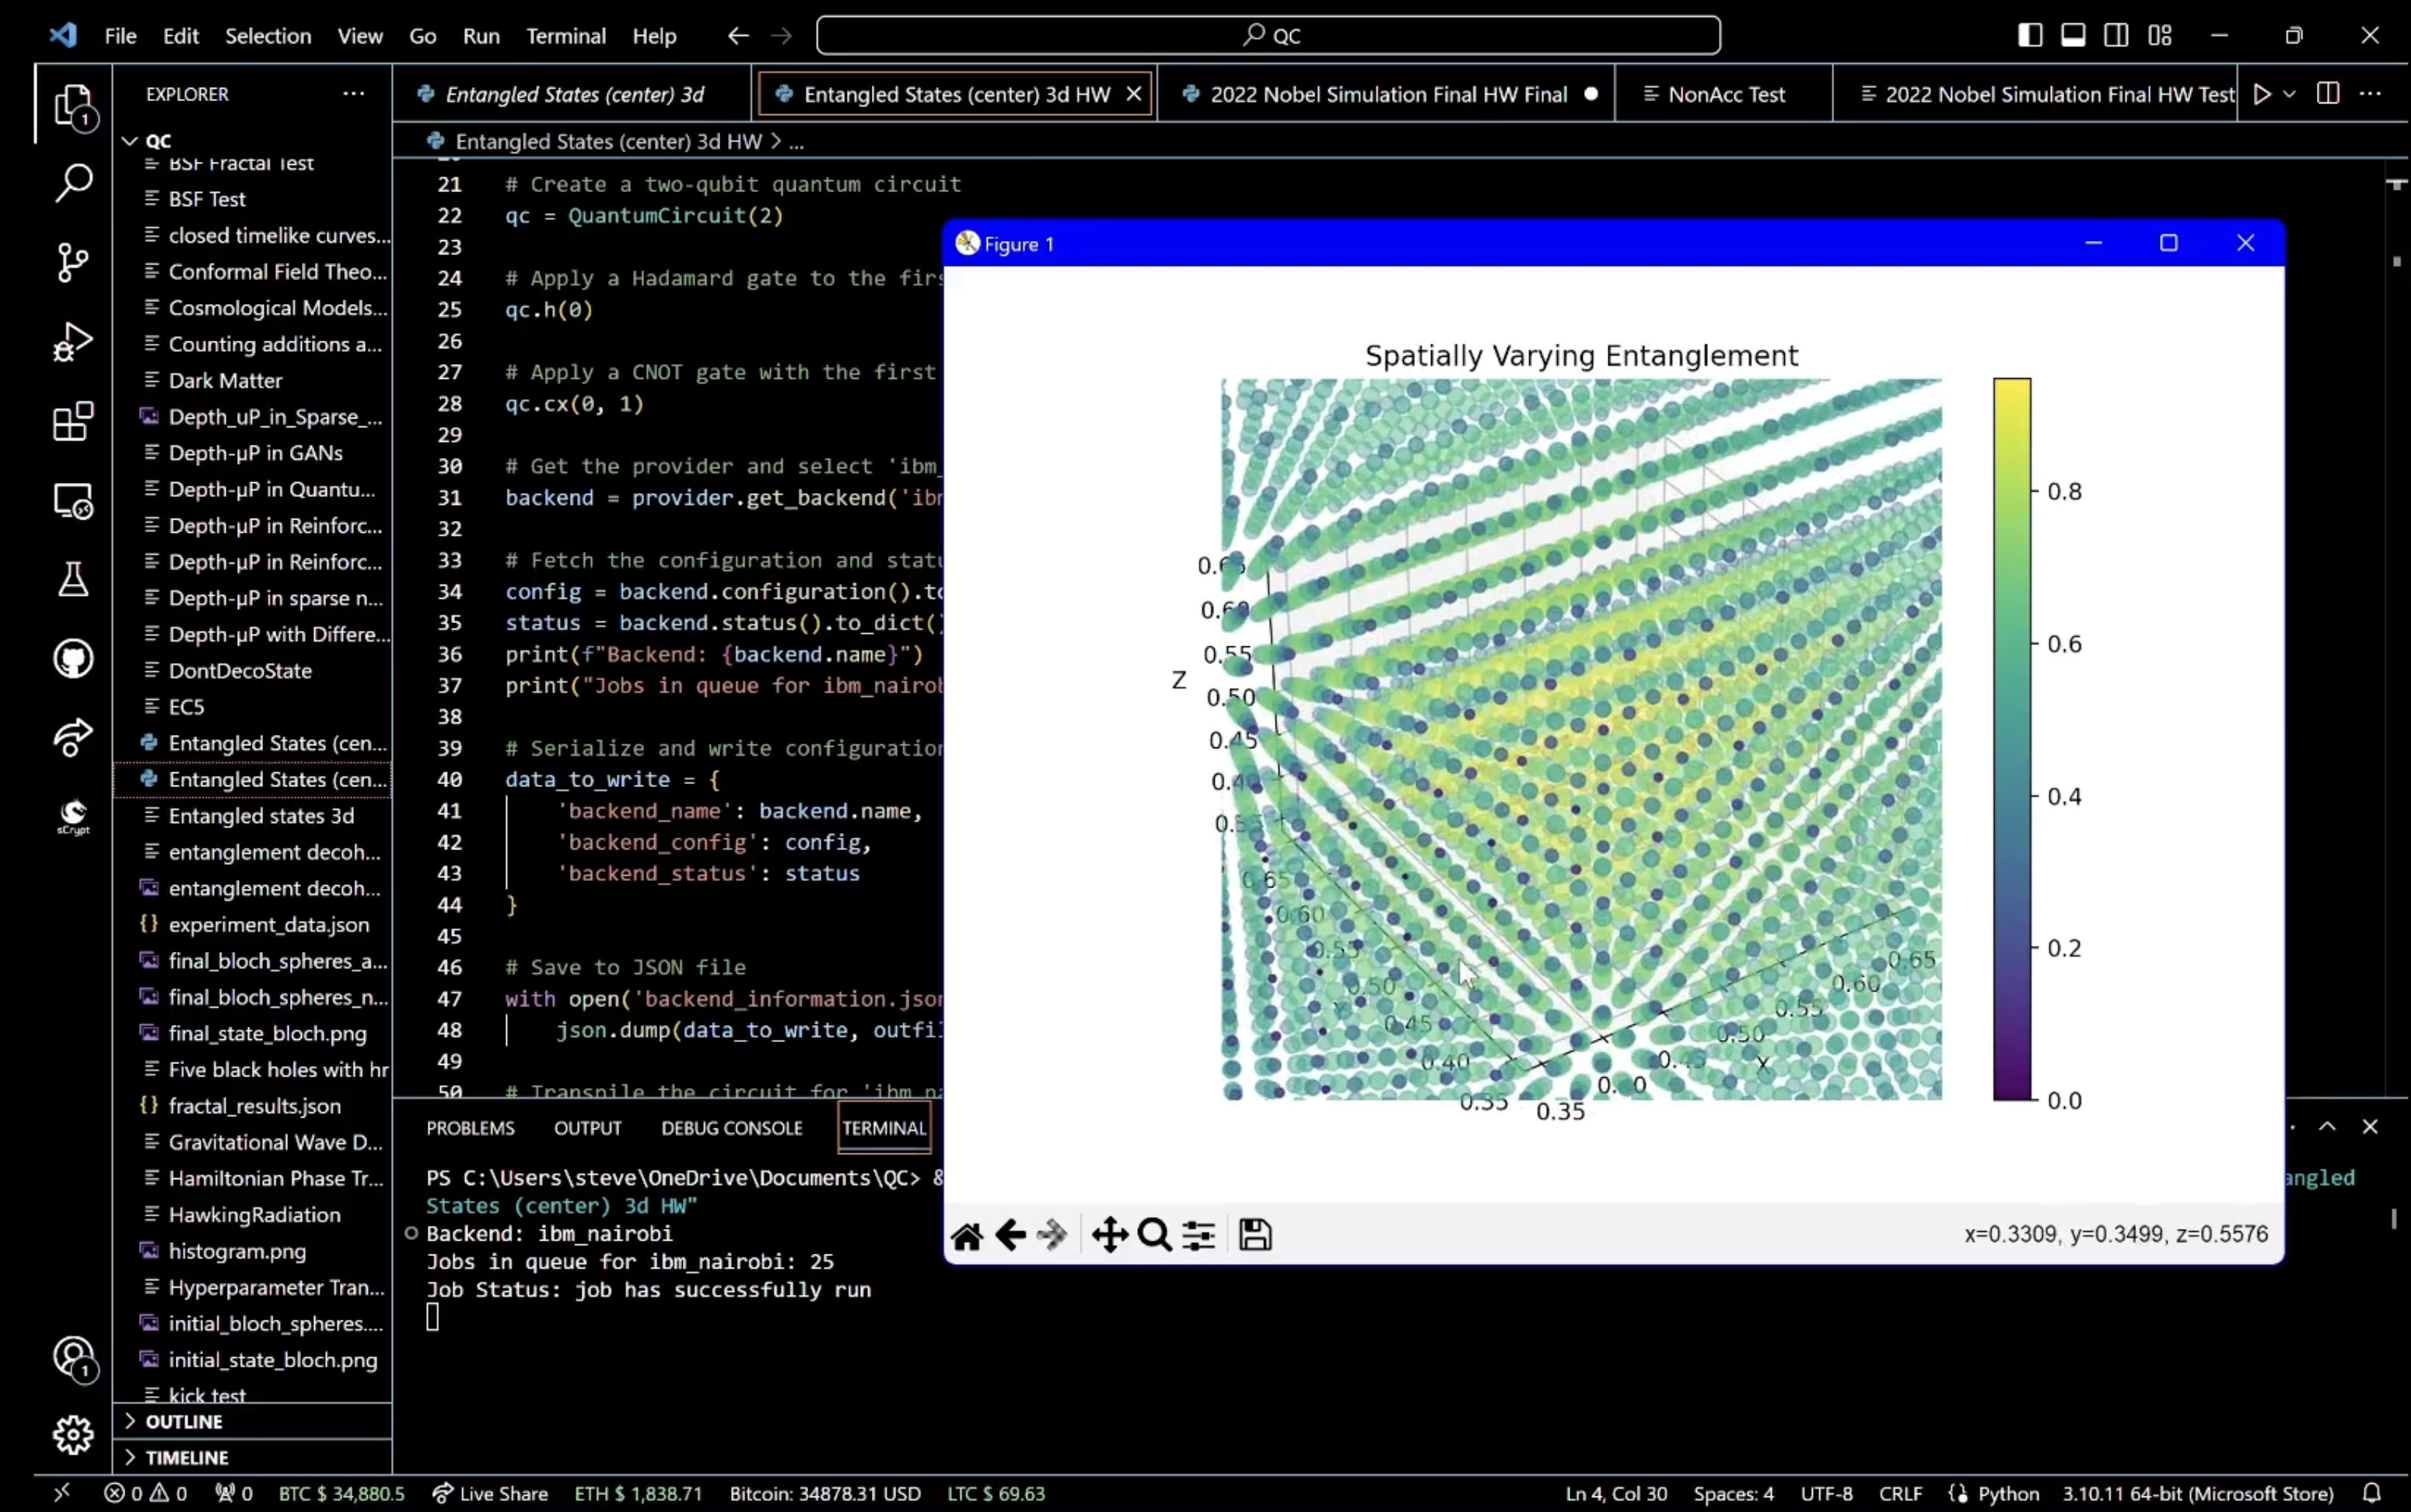Switch to the OUTPUT tab in panel
This screenshot has height=1512, width=2411.
pyautogui.click(x=587, y=1127)
